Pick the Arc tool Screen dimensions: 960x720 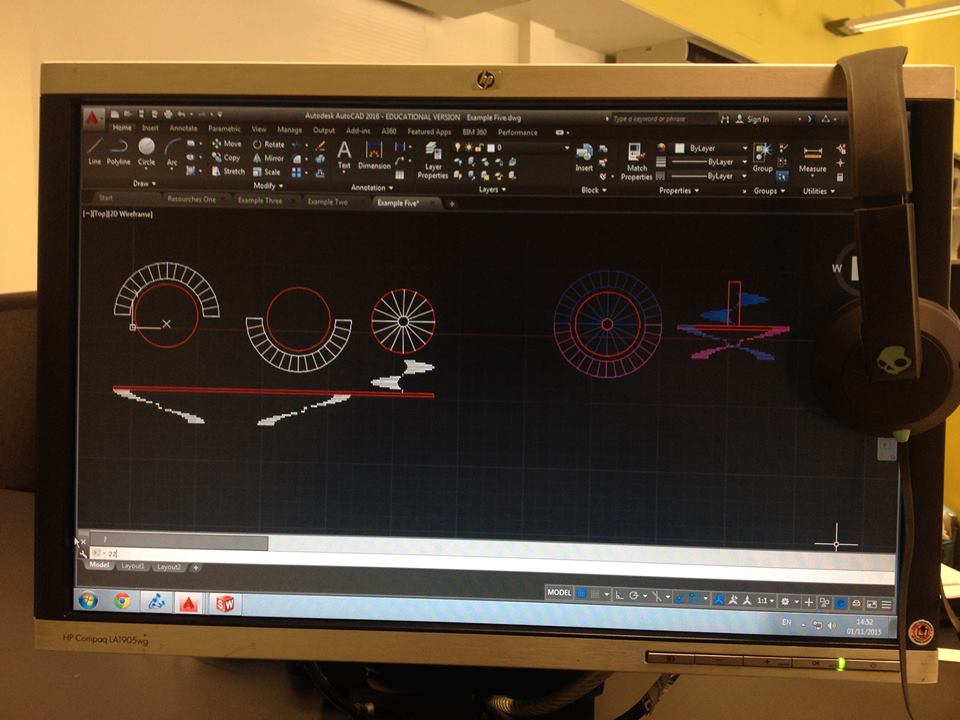click(172, 153)
